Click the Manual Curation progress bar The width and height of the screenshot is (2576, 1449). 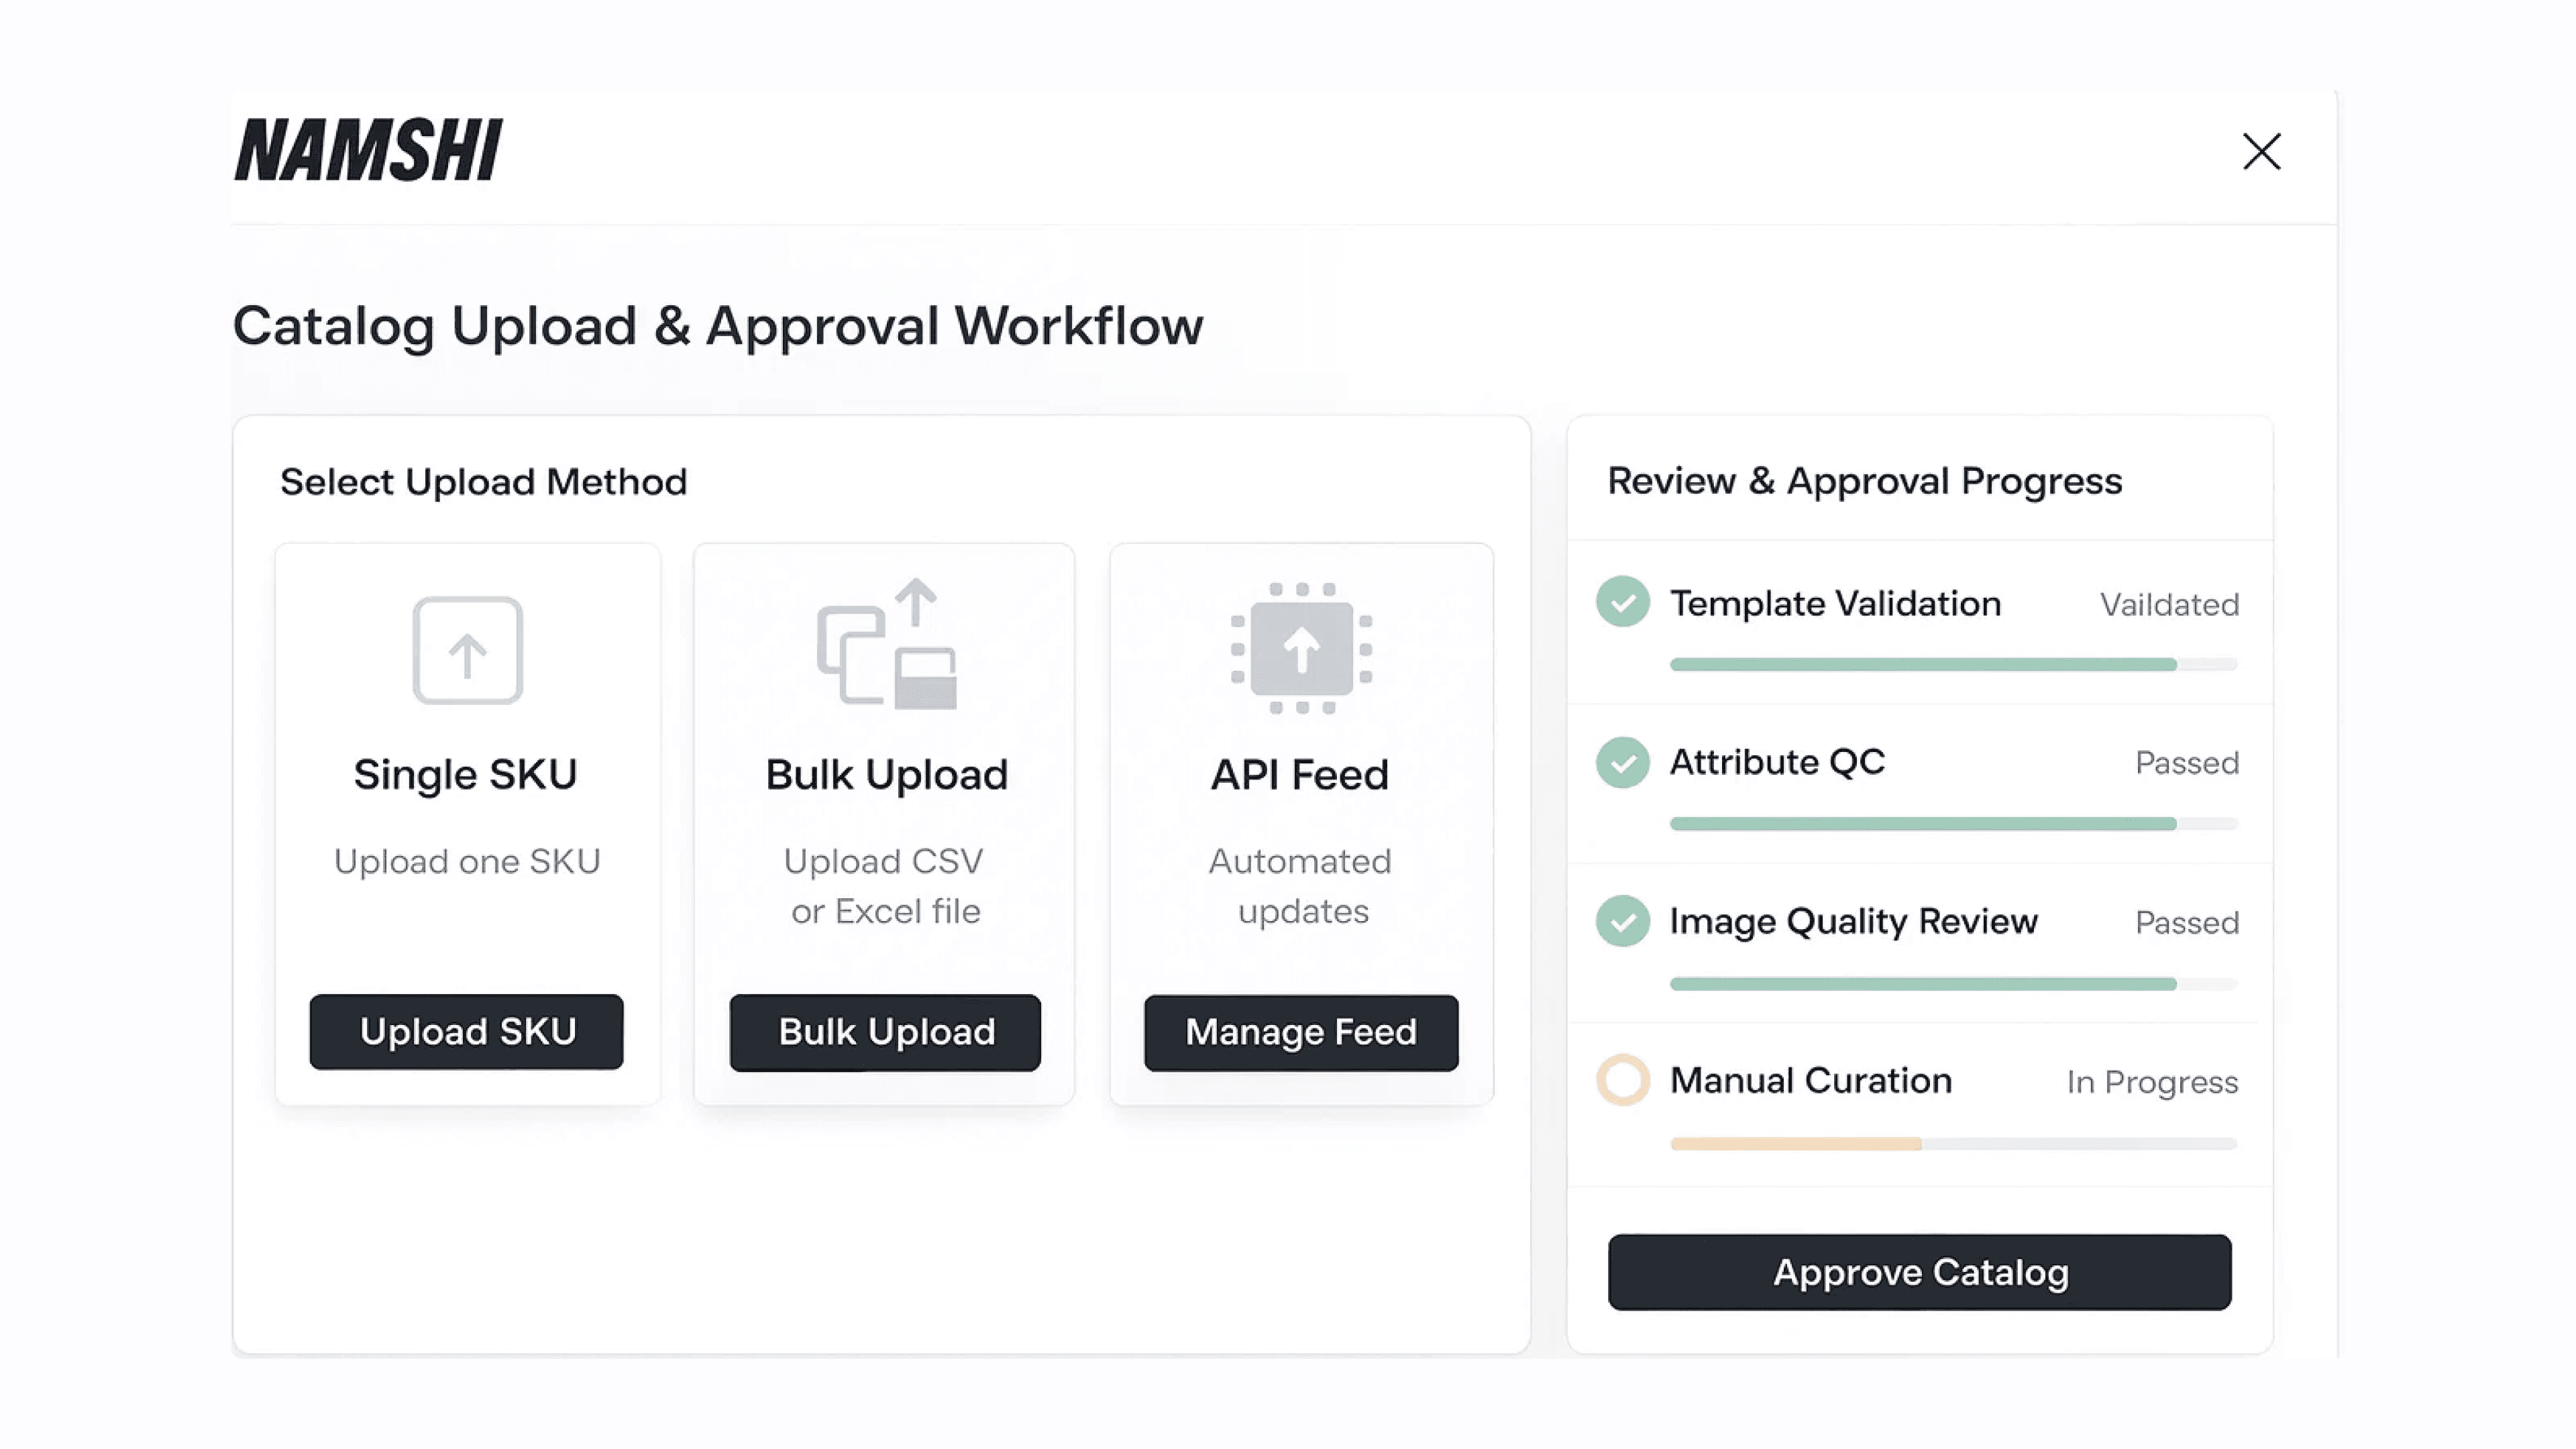pyautogui.click(x=1952, y=1144)
